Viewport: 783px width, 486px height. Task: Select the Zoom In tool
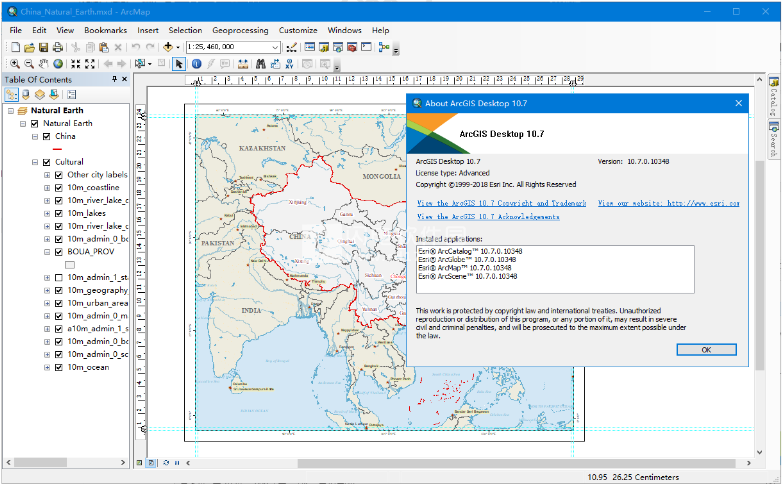[x=15, y=63]
